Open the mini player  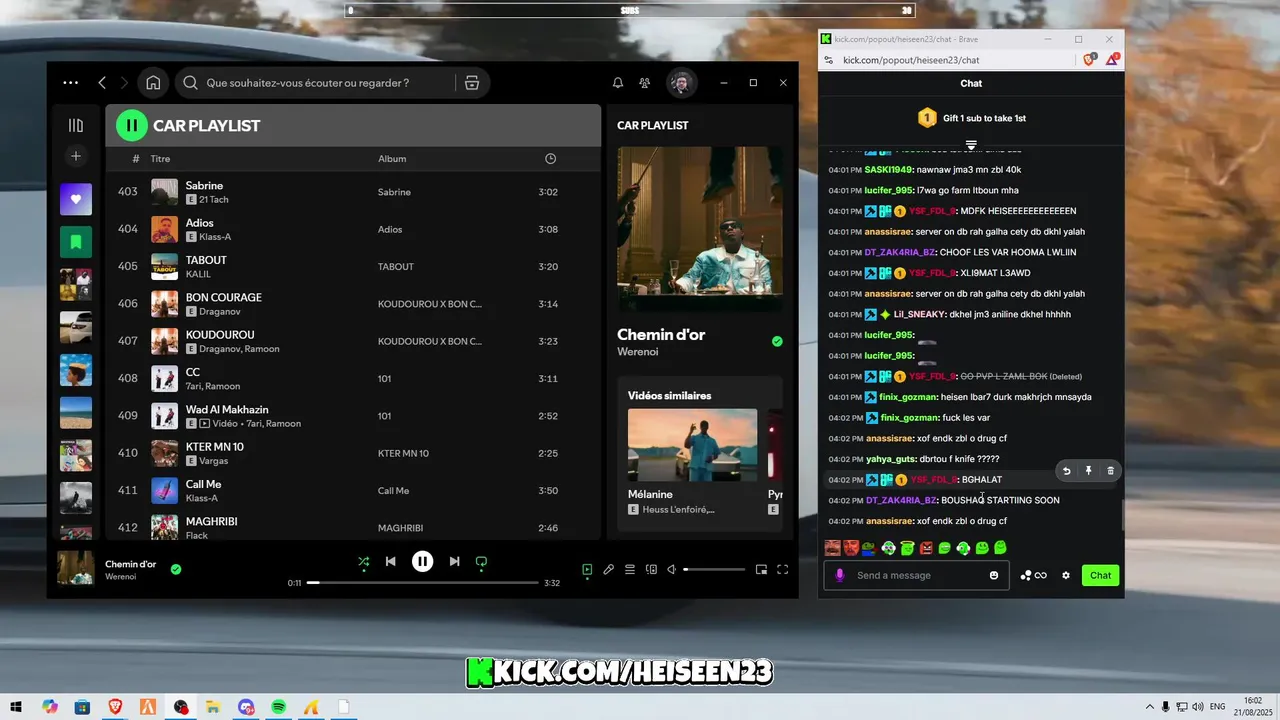point(761,570)
